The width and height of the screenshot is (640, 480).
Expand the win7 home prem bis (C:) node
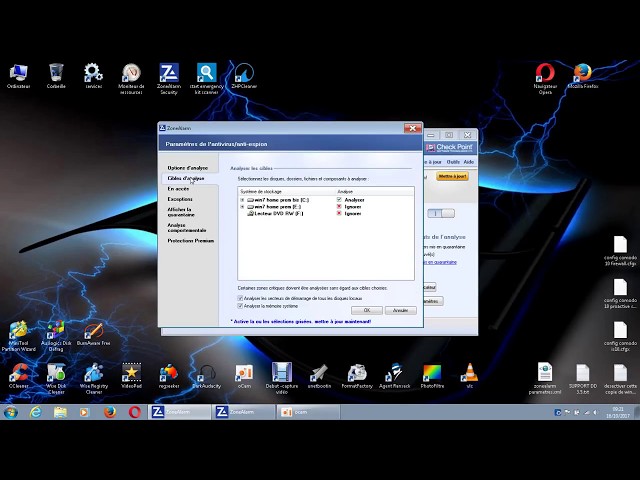[242, 200]
